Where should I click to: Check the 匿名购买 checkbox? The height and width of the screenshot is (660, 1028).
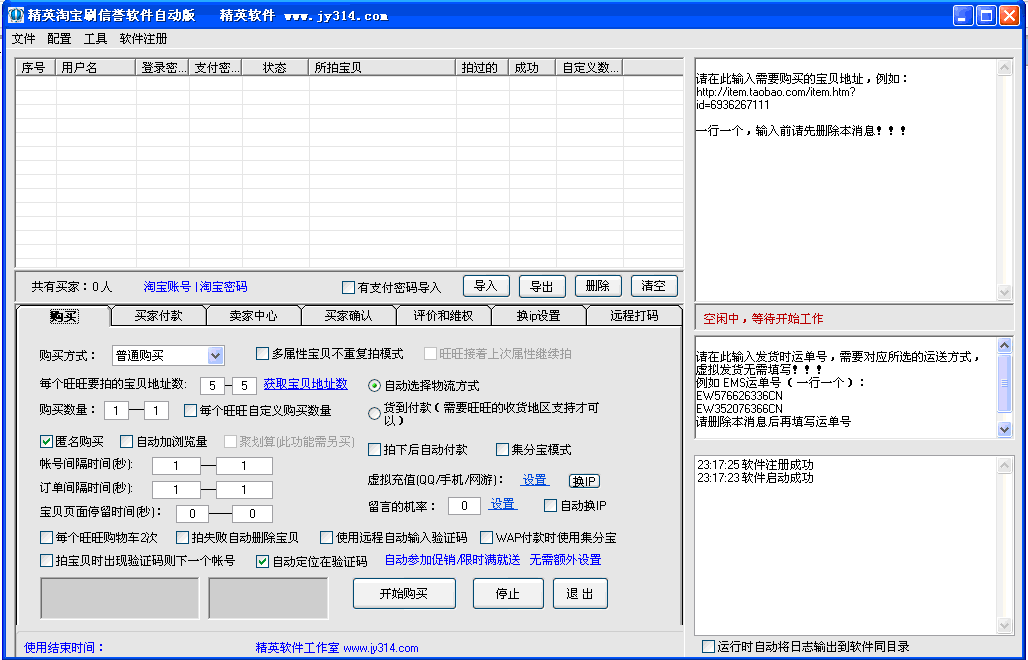47,441
